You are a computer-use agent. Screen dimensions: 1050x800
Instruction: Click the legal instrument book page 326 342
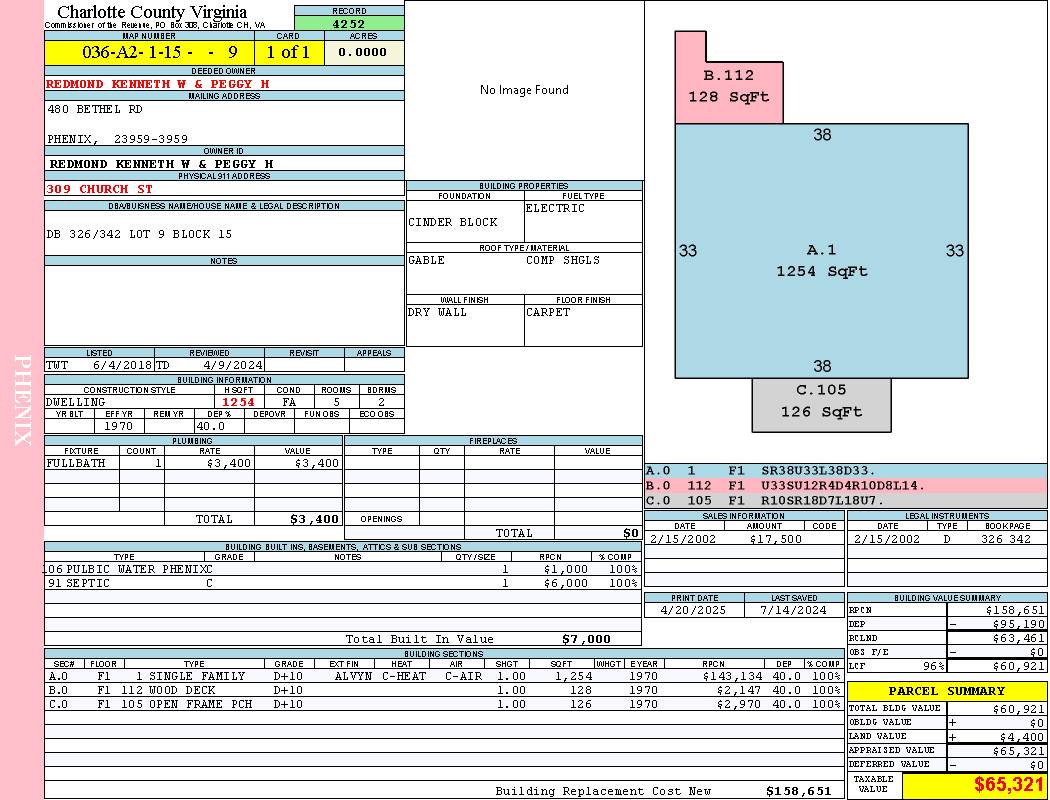tap(1005, 539)
